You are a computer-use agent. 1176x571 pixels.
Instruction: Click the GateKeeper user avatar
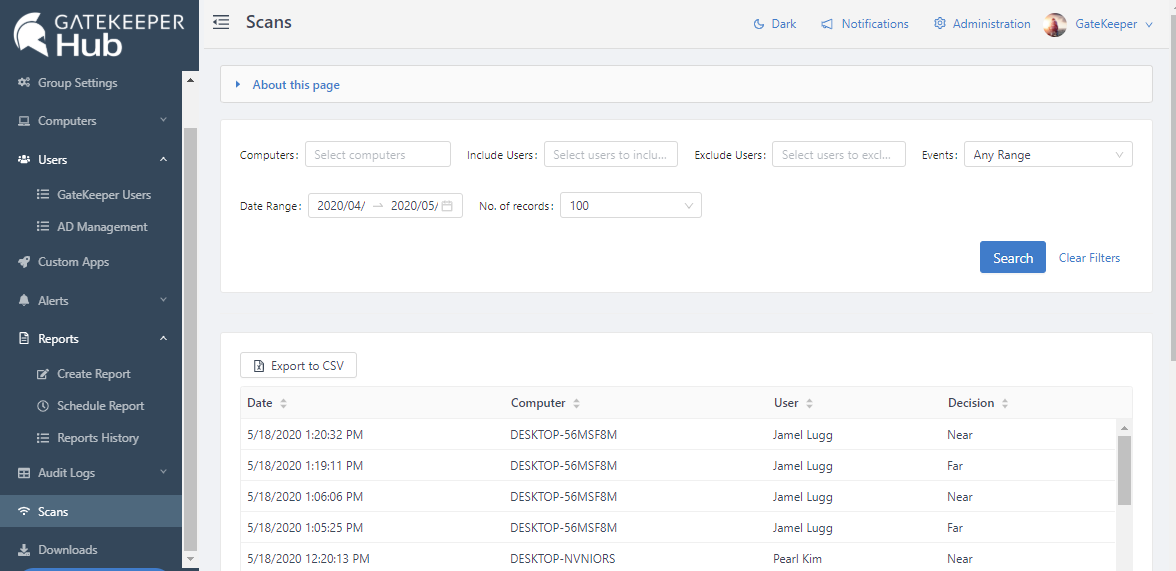1054,25
